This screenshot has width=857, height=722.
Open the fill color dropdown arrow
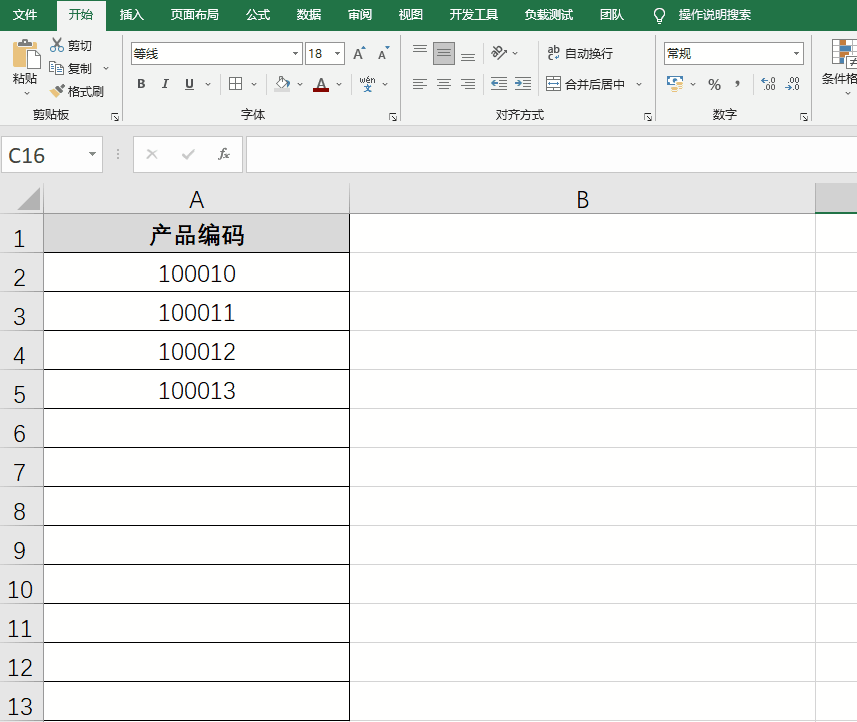point(300,84)
